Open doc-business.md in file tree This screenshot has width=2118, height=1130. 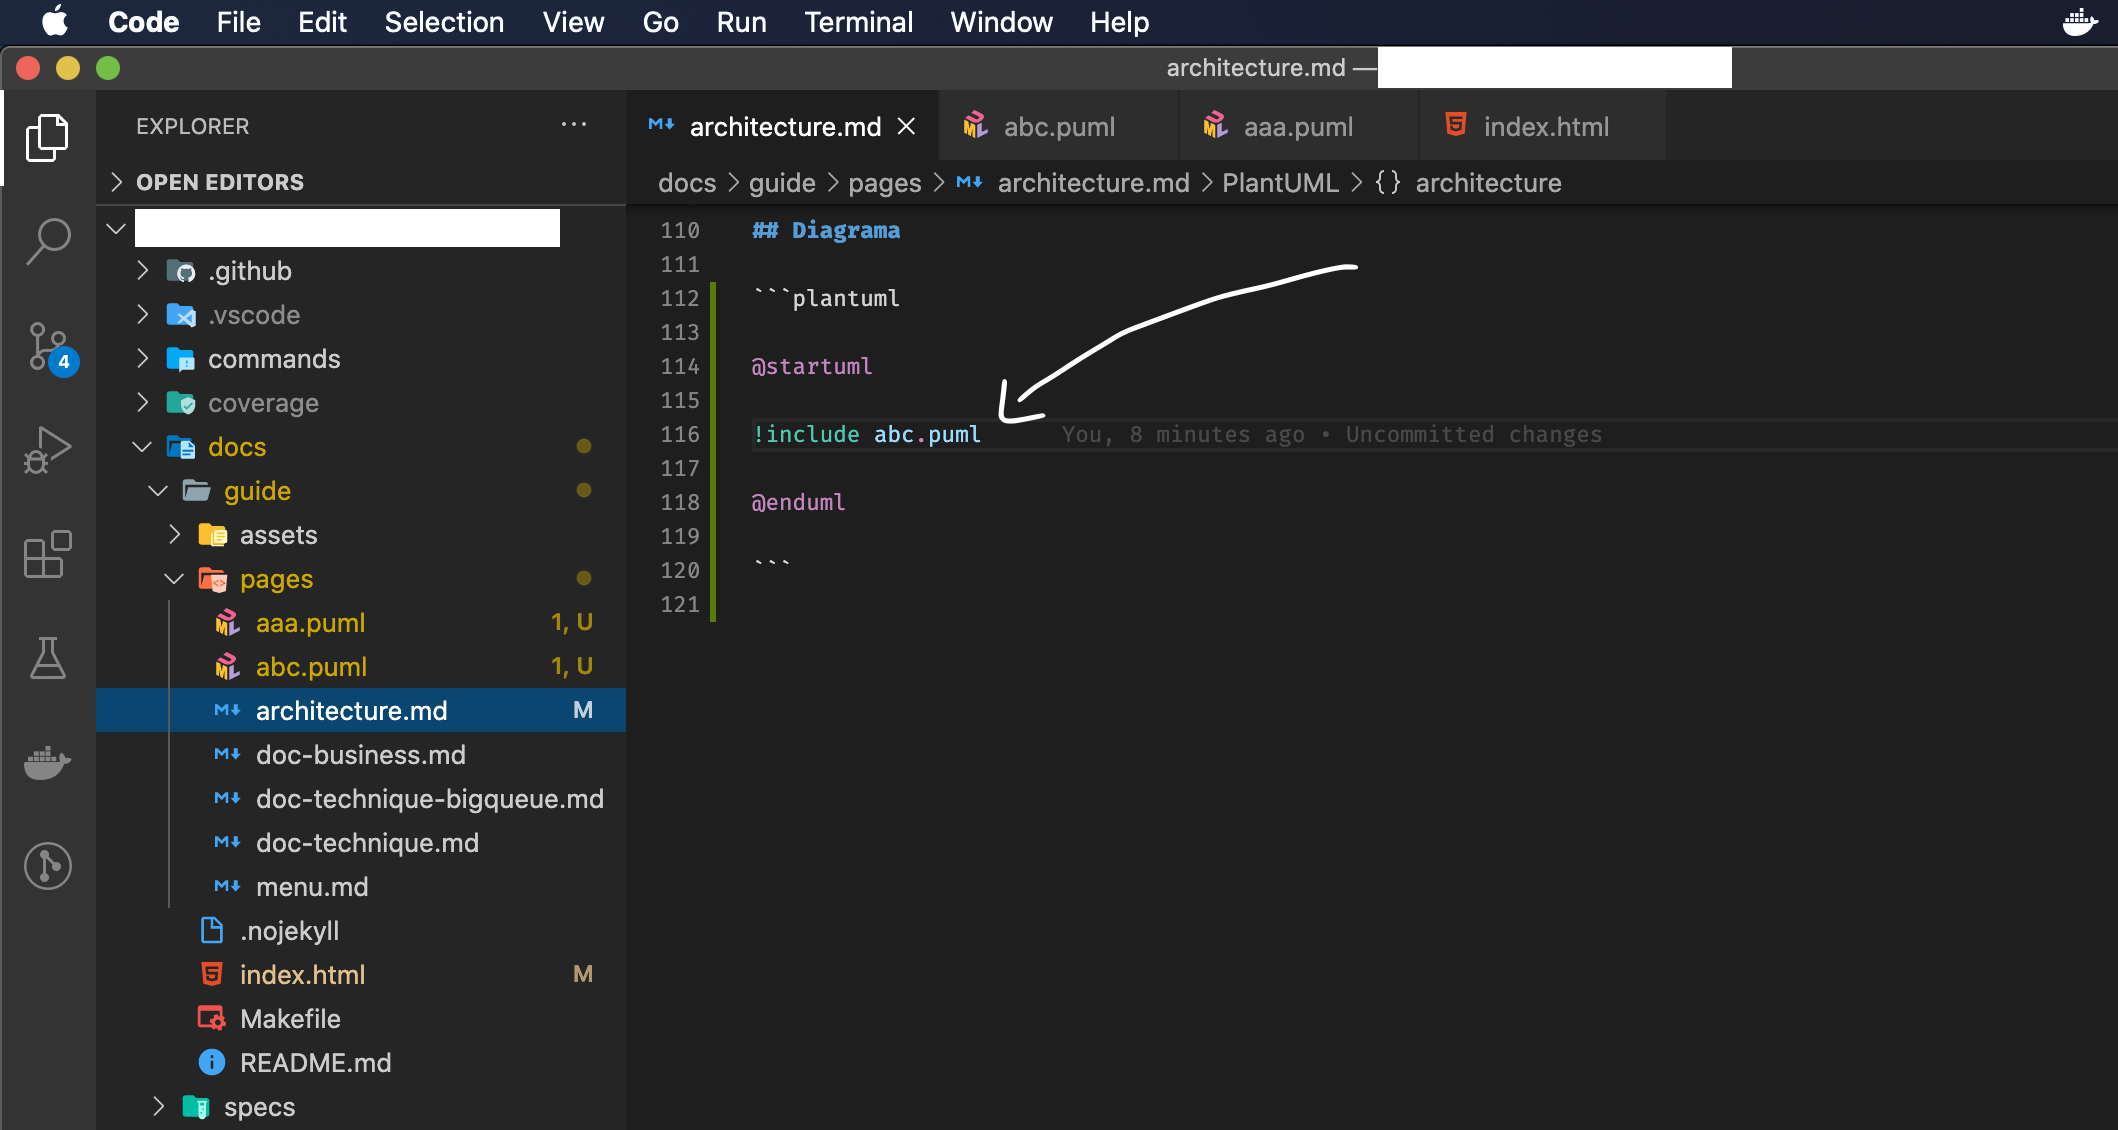pos(360,755)
